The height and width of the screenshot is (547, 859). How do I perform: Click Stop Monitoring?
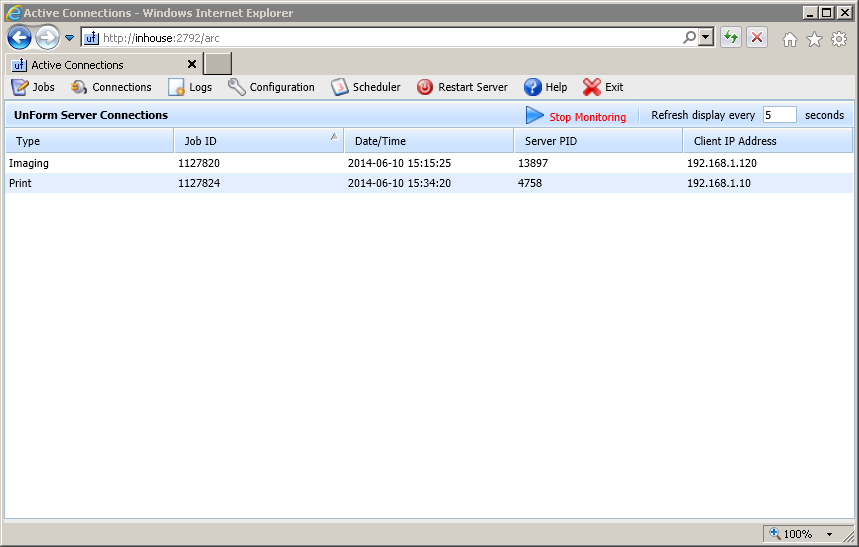pos(586,117)
